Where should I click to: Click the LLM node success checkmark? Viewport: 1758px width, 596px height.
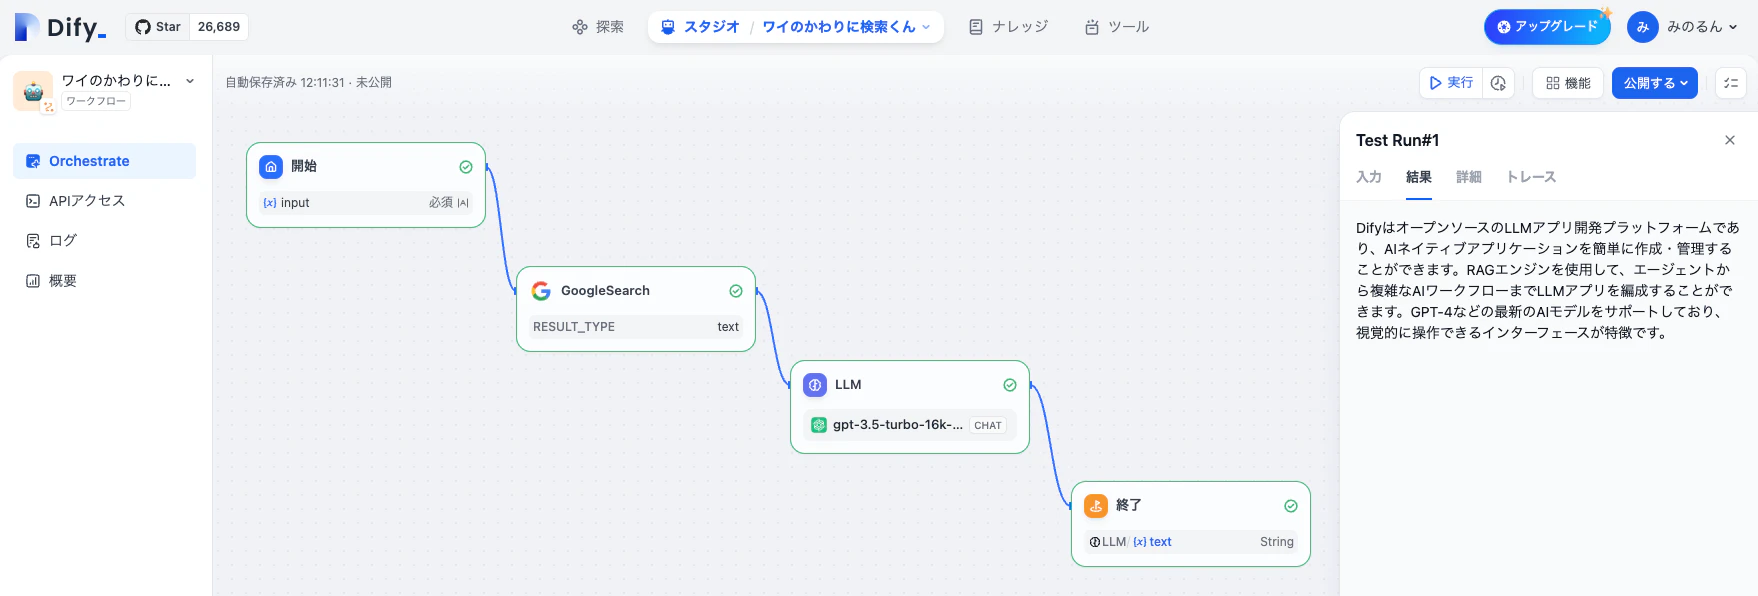1010,385
